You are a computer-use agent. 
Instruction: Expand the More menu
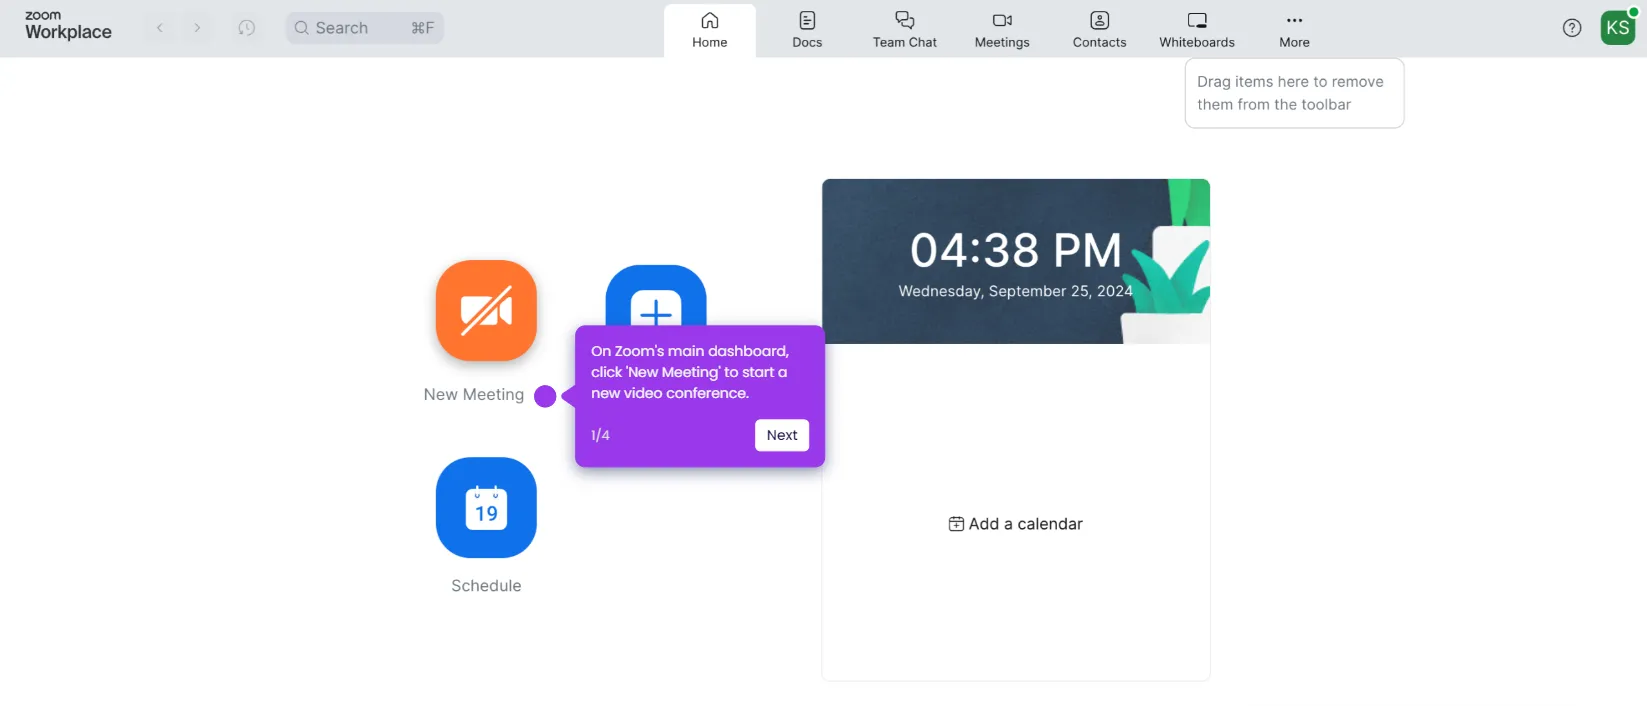1294,30
